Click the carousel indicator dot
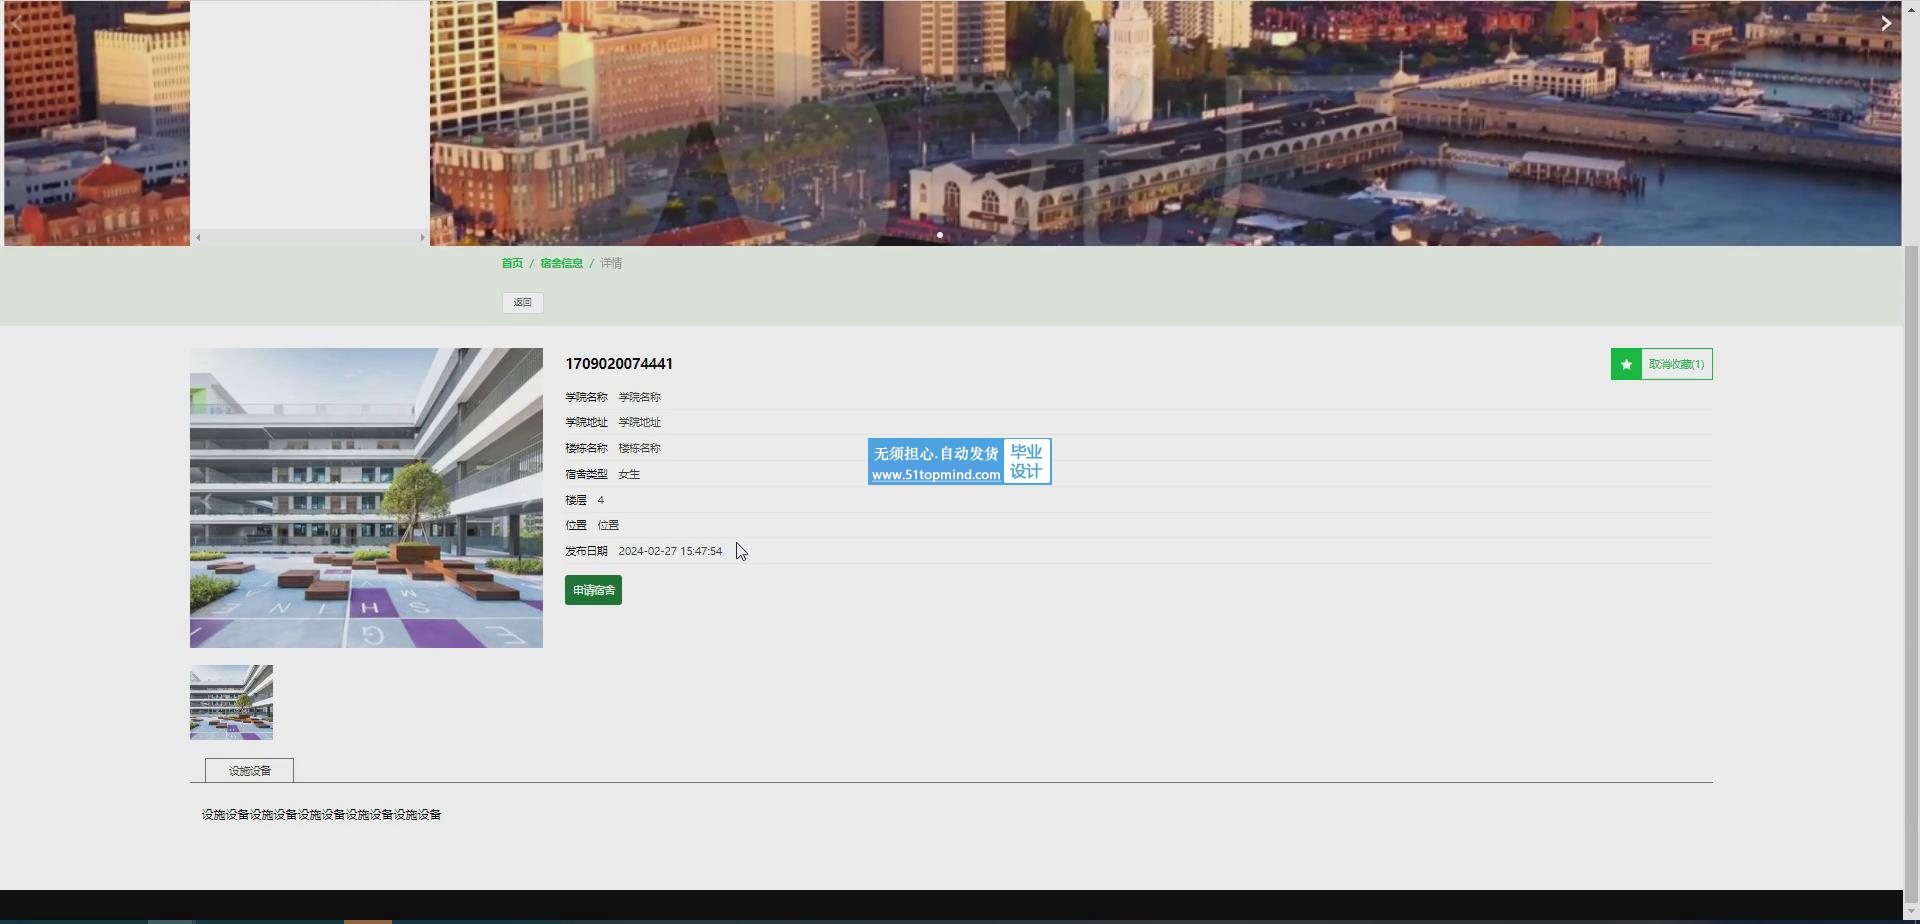Image resolution: width=1920 pixels, height=924 pixels. click(x=940, y=235)
